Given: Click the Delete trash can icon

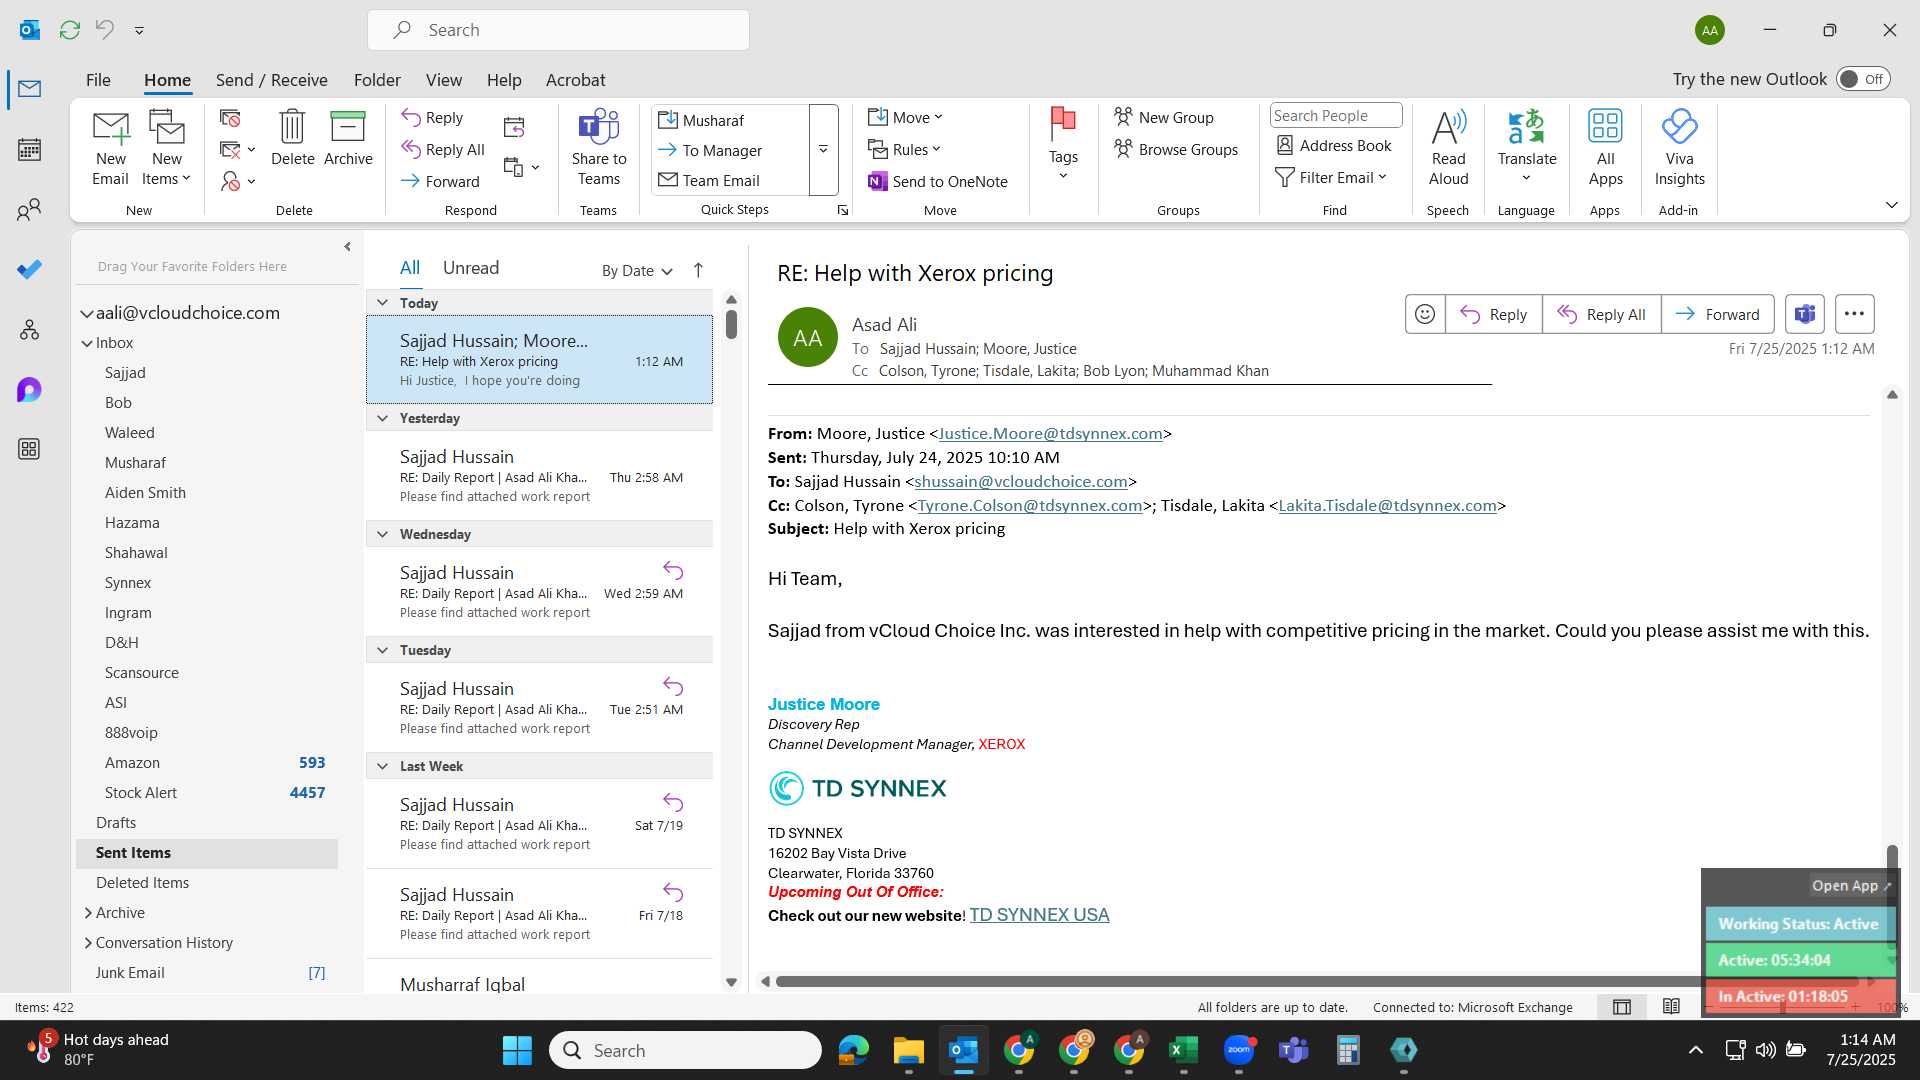Looking at the screenshot, I should (x=292, y=138).
